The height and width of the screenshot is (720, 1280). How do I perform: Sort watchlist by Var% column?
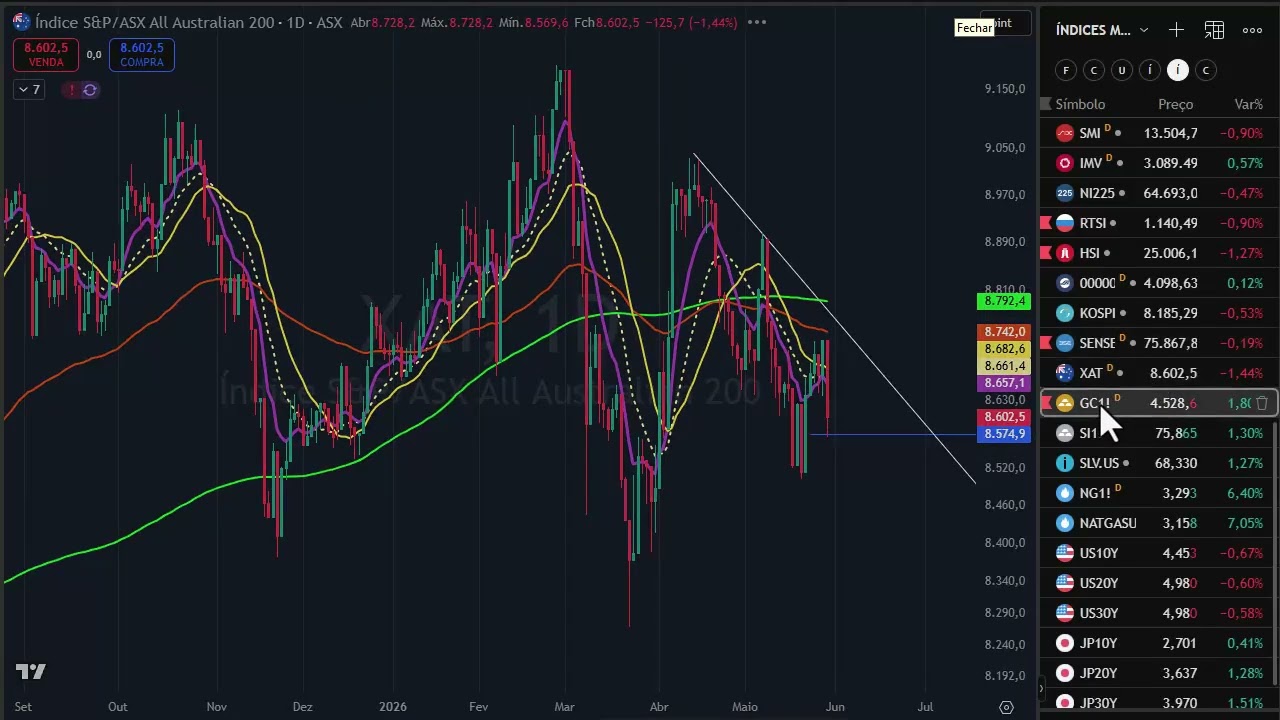coord(1249,104)
